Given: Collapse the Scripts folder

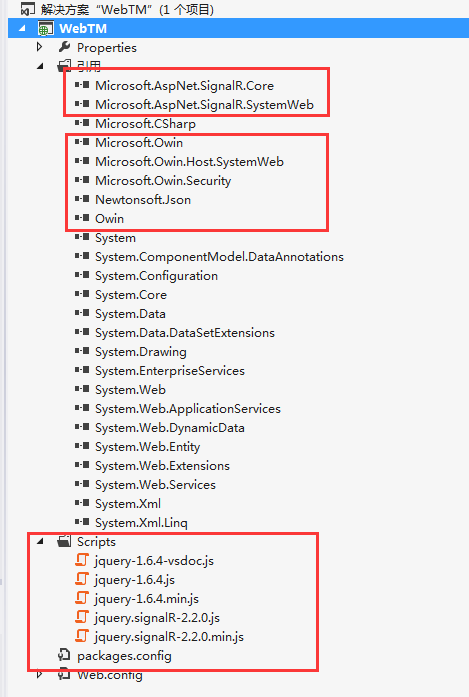Looking at the screenshot, I should [x=40, y=541].
